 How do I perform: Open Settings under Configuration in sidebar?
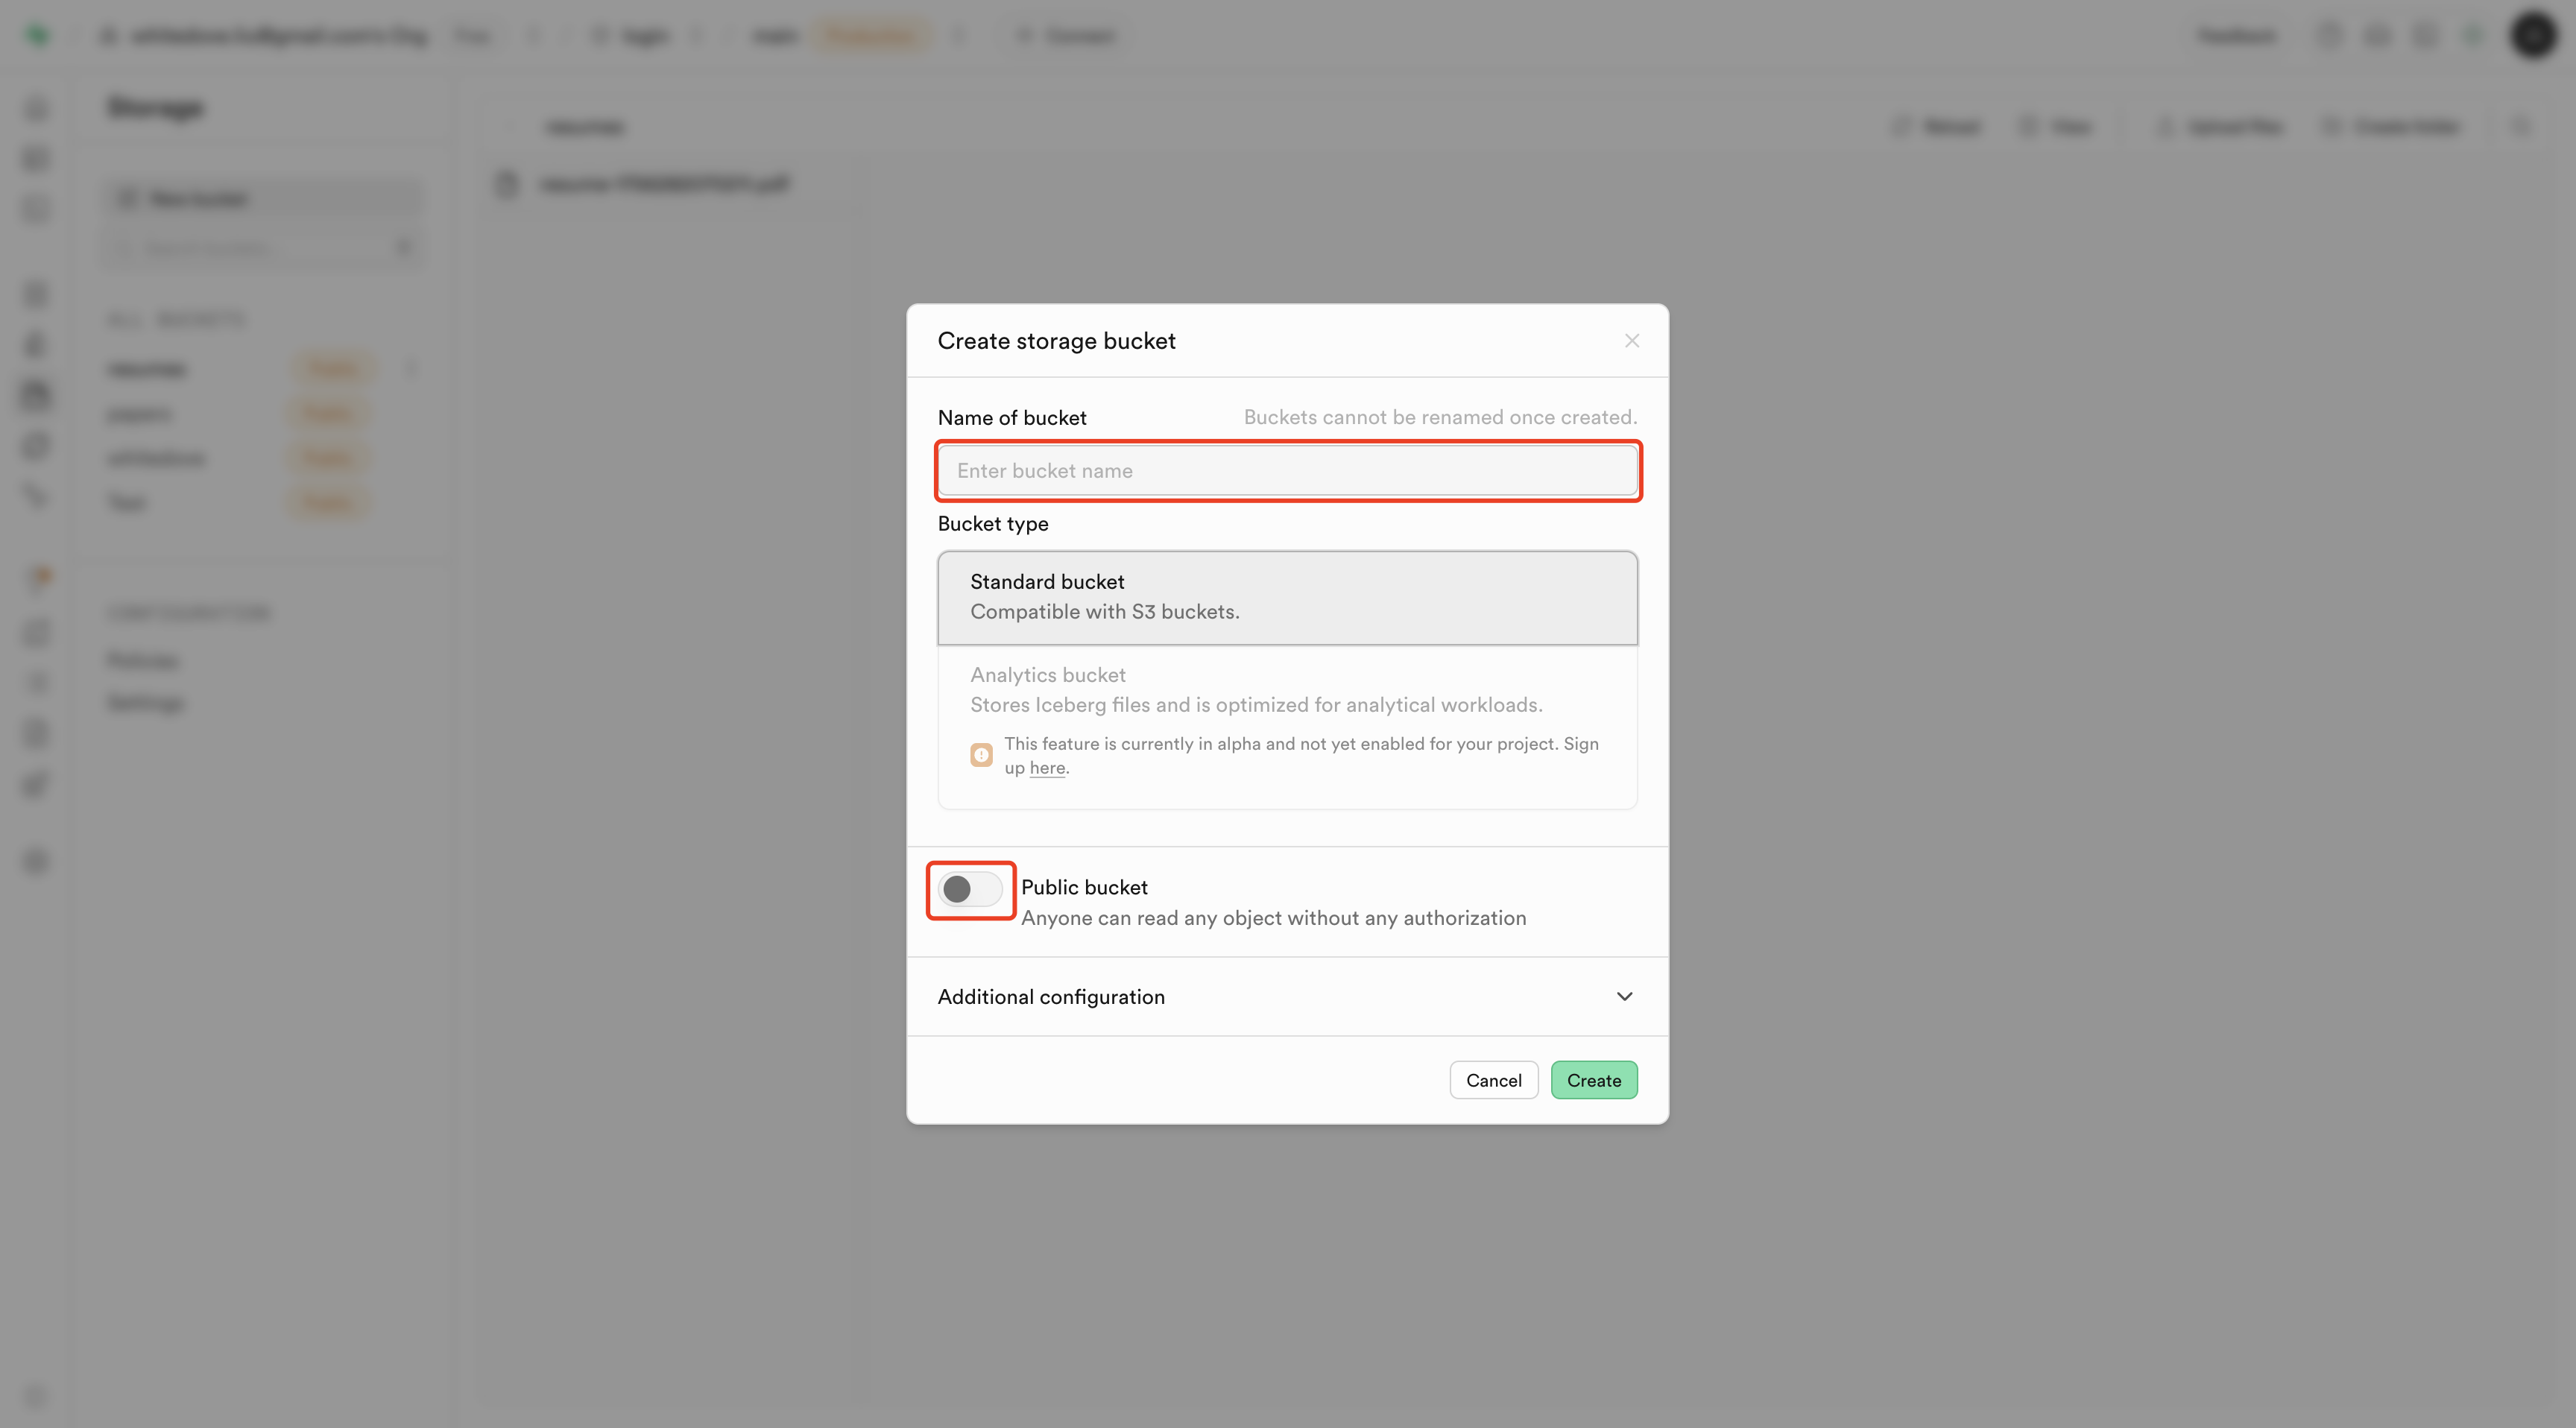click(146, 703)
